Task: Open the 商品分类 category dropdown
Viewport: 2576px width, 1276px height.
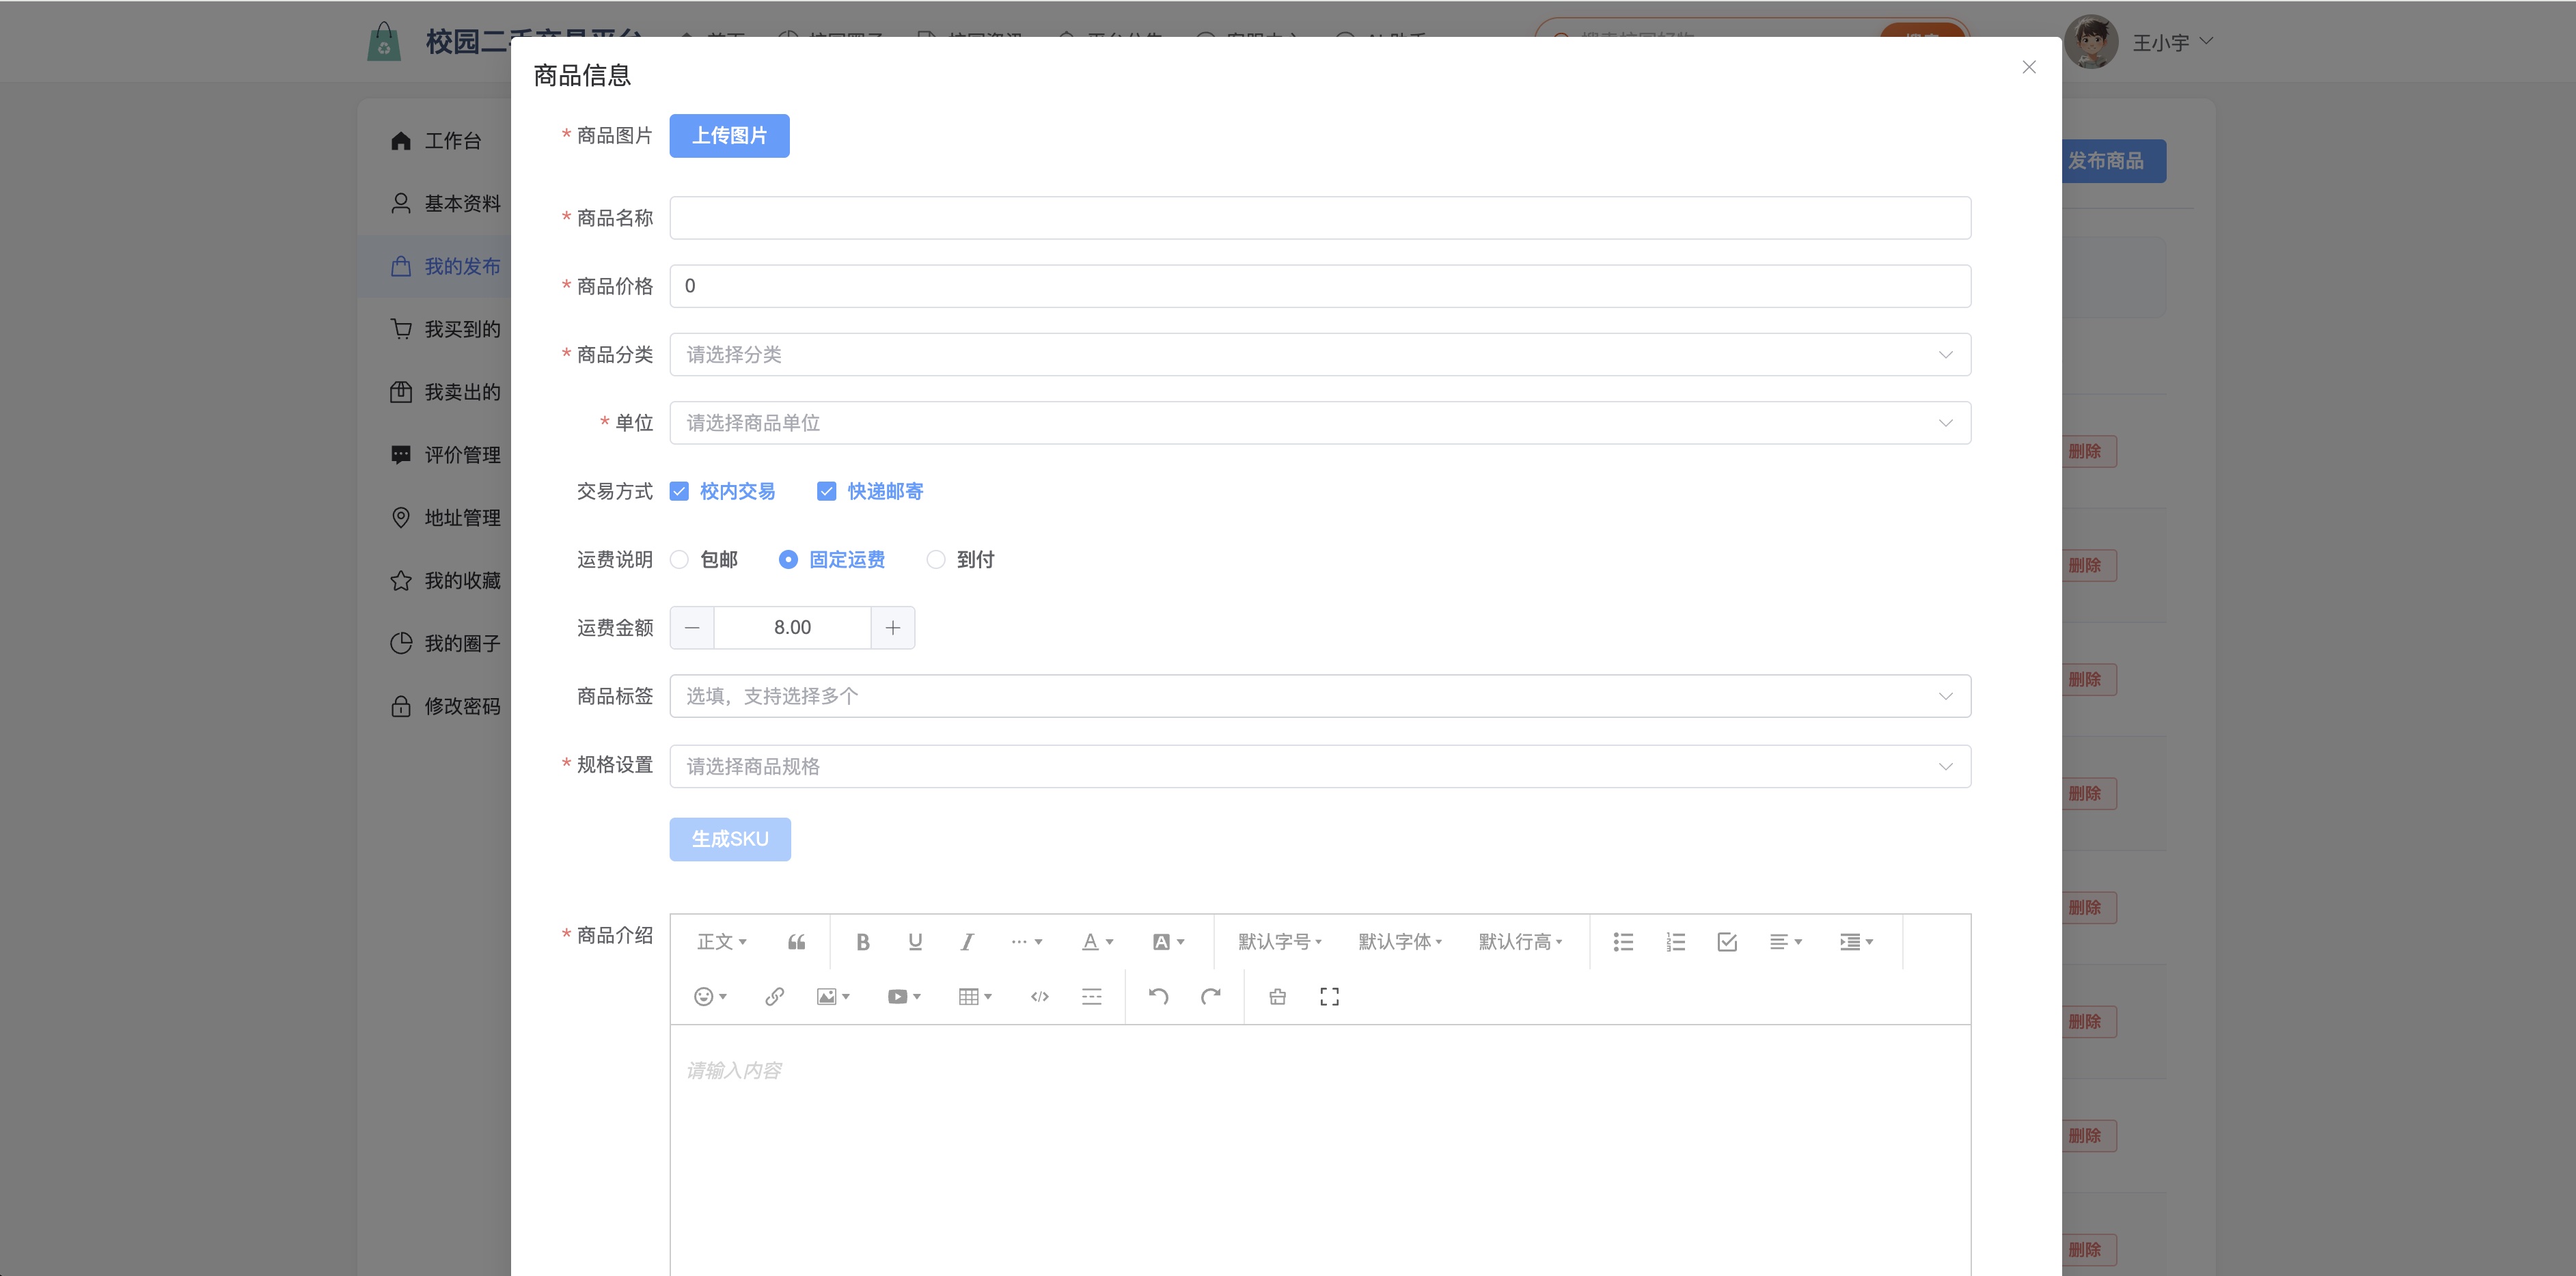Action: 1320,355
